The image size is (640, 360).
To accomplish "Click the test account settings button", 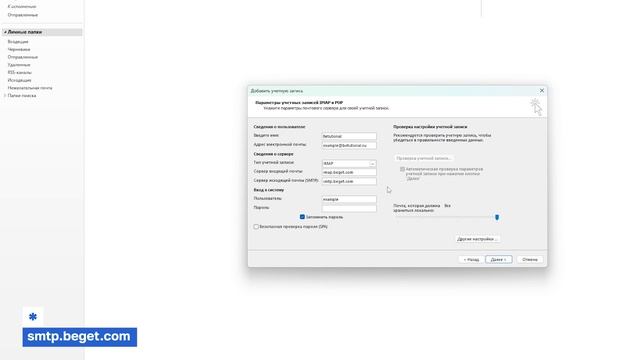I will click(x=424, y=158).
